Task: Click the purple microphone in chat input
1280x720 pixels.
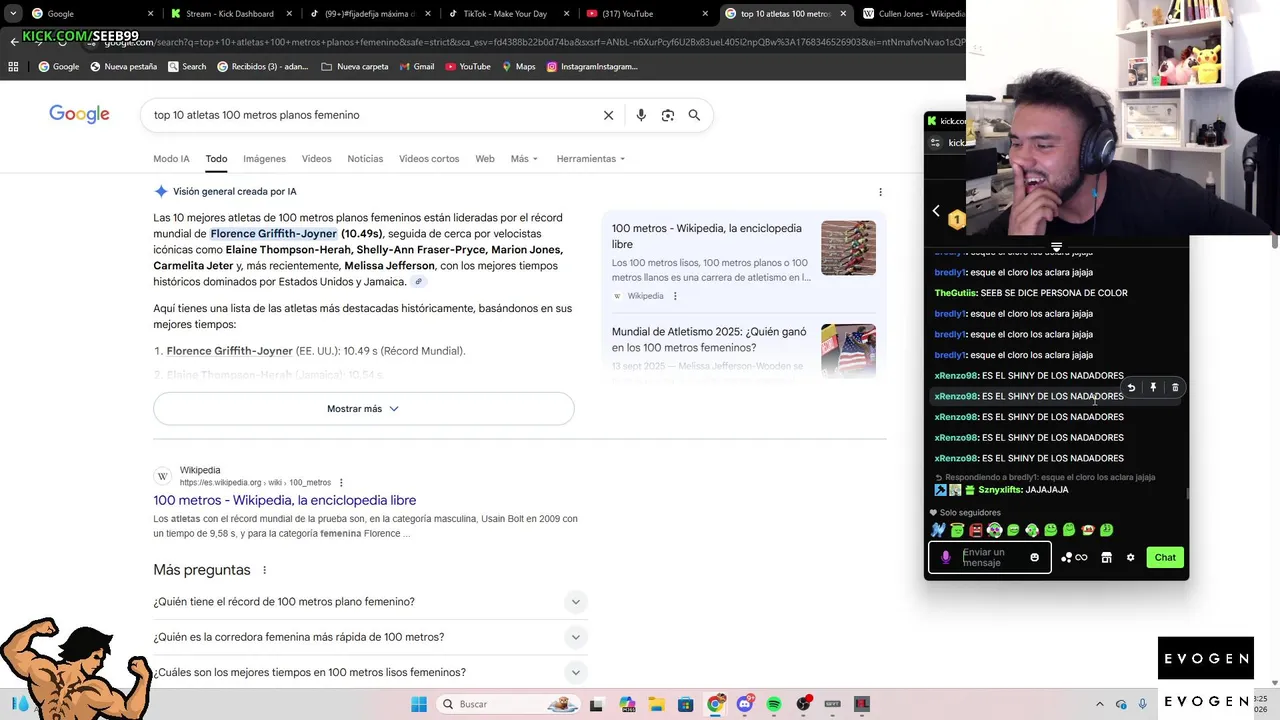Action: [946, 558]
